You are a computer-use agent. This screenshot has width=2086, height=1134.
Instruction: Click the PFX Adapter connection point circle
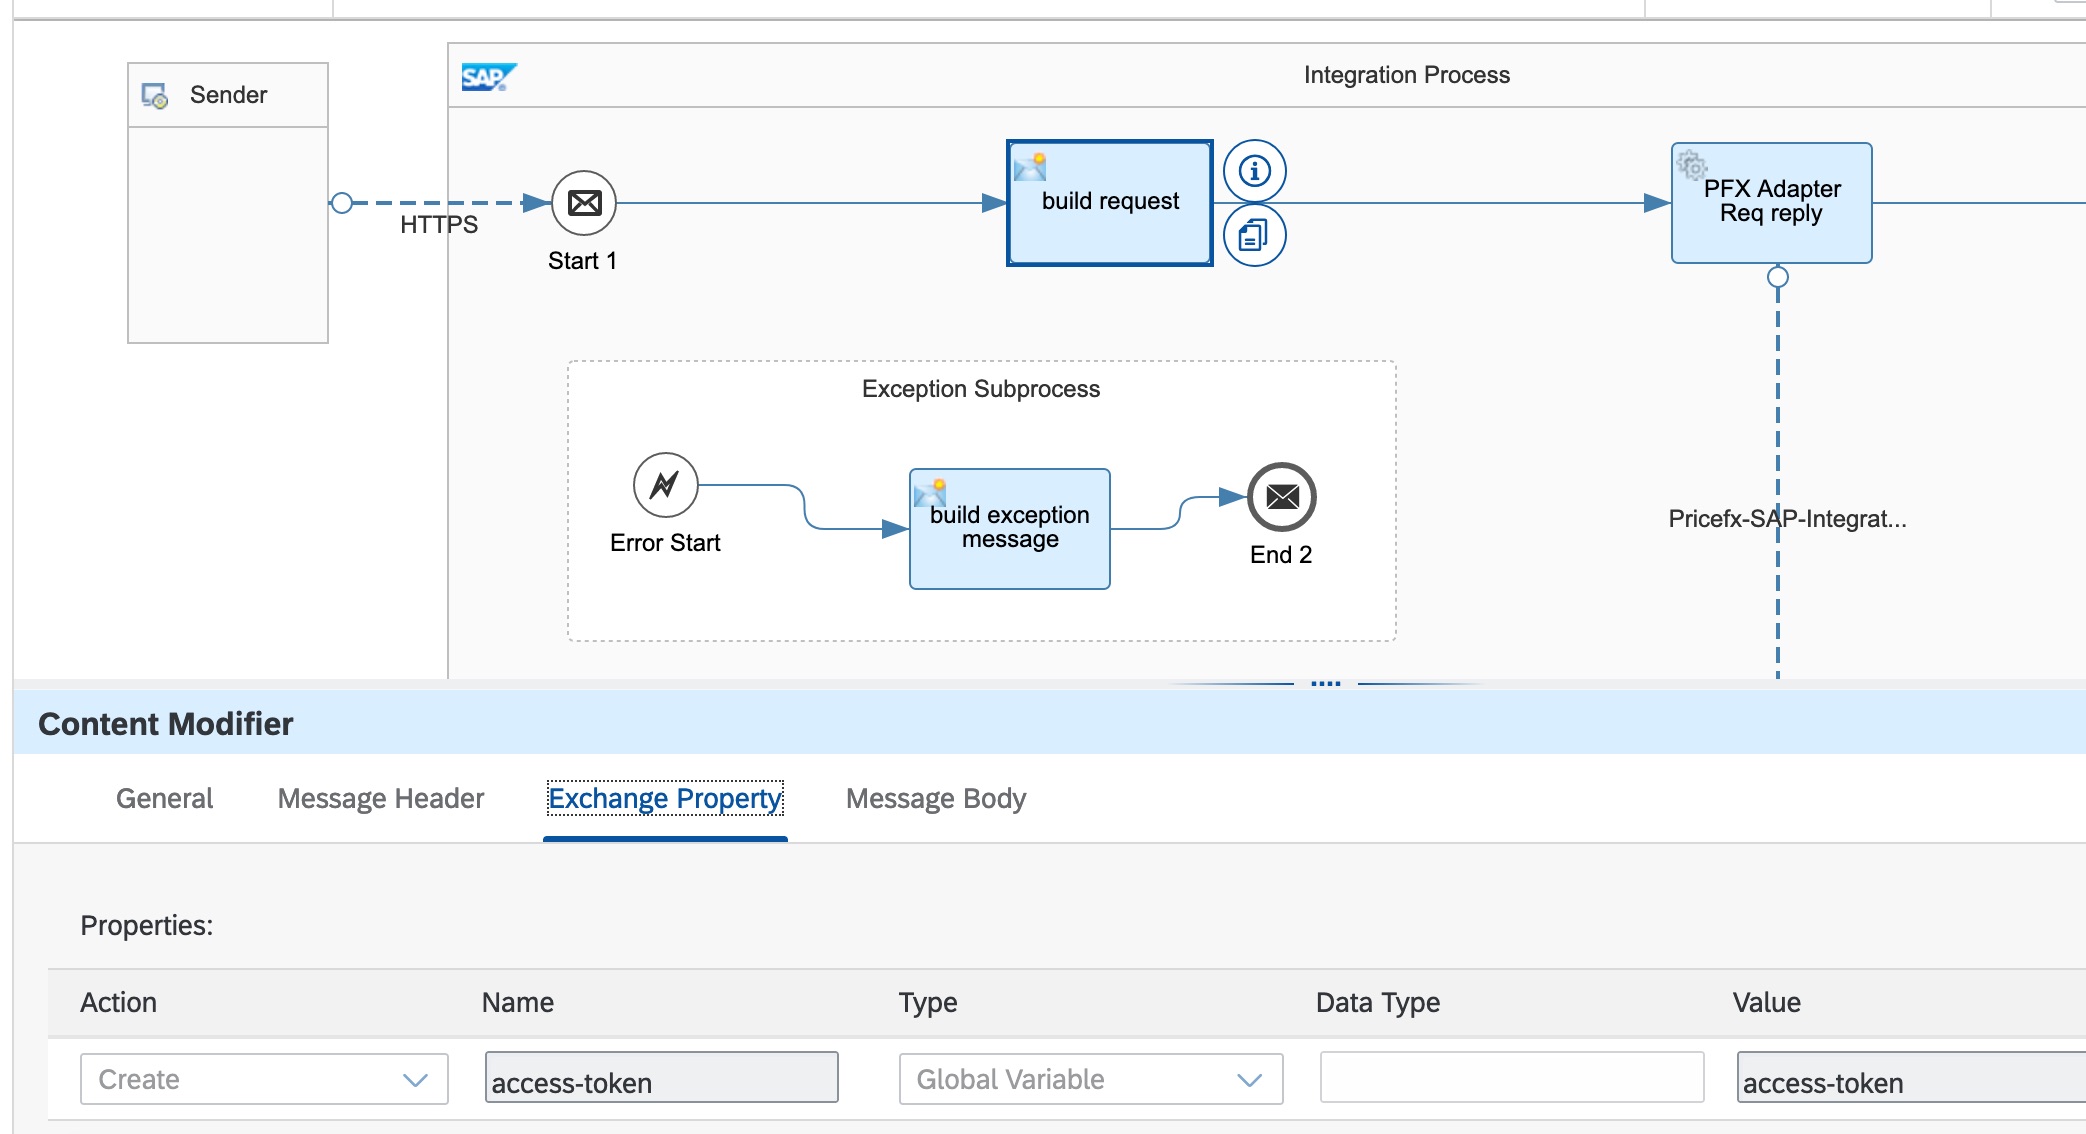(1777, 277)
